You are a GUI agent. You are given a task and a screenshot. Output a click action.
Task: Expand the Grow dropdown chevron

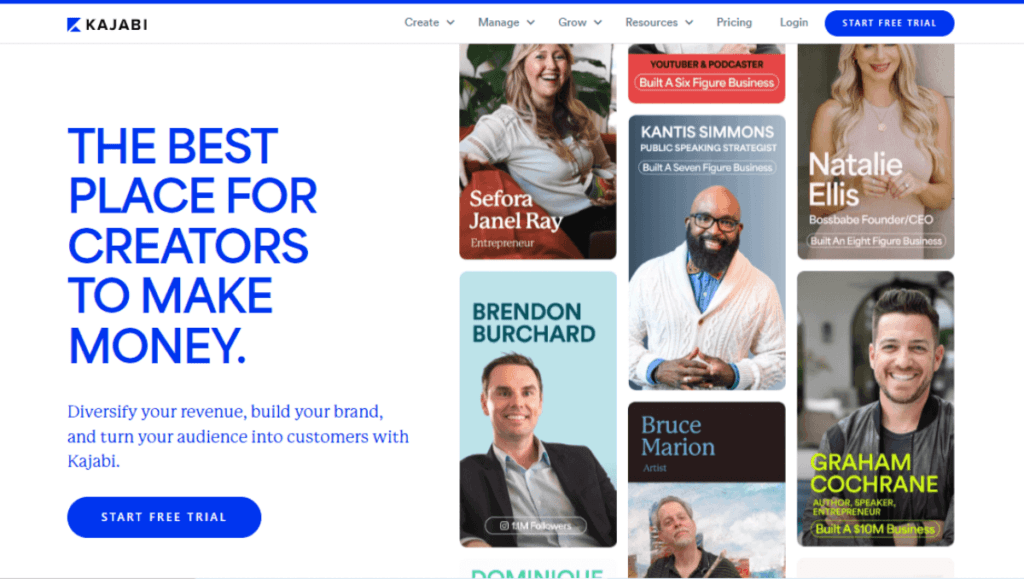tap(598, 23)
